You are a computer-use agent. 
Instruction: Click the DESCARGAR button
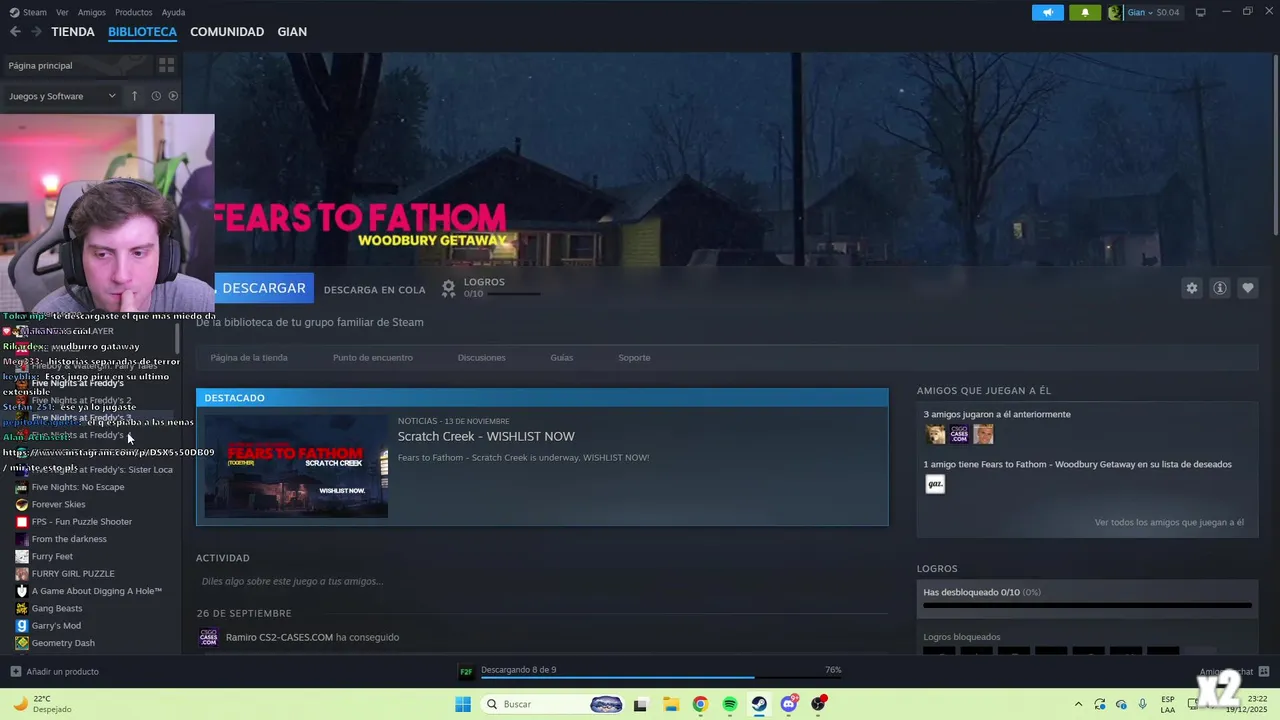pyautogui.click(x=264, y=288)
